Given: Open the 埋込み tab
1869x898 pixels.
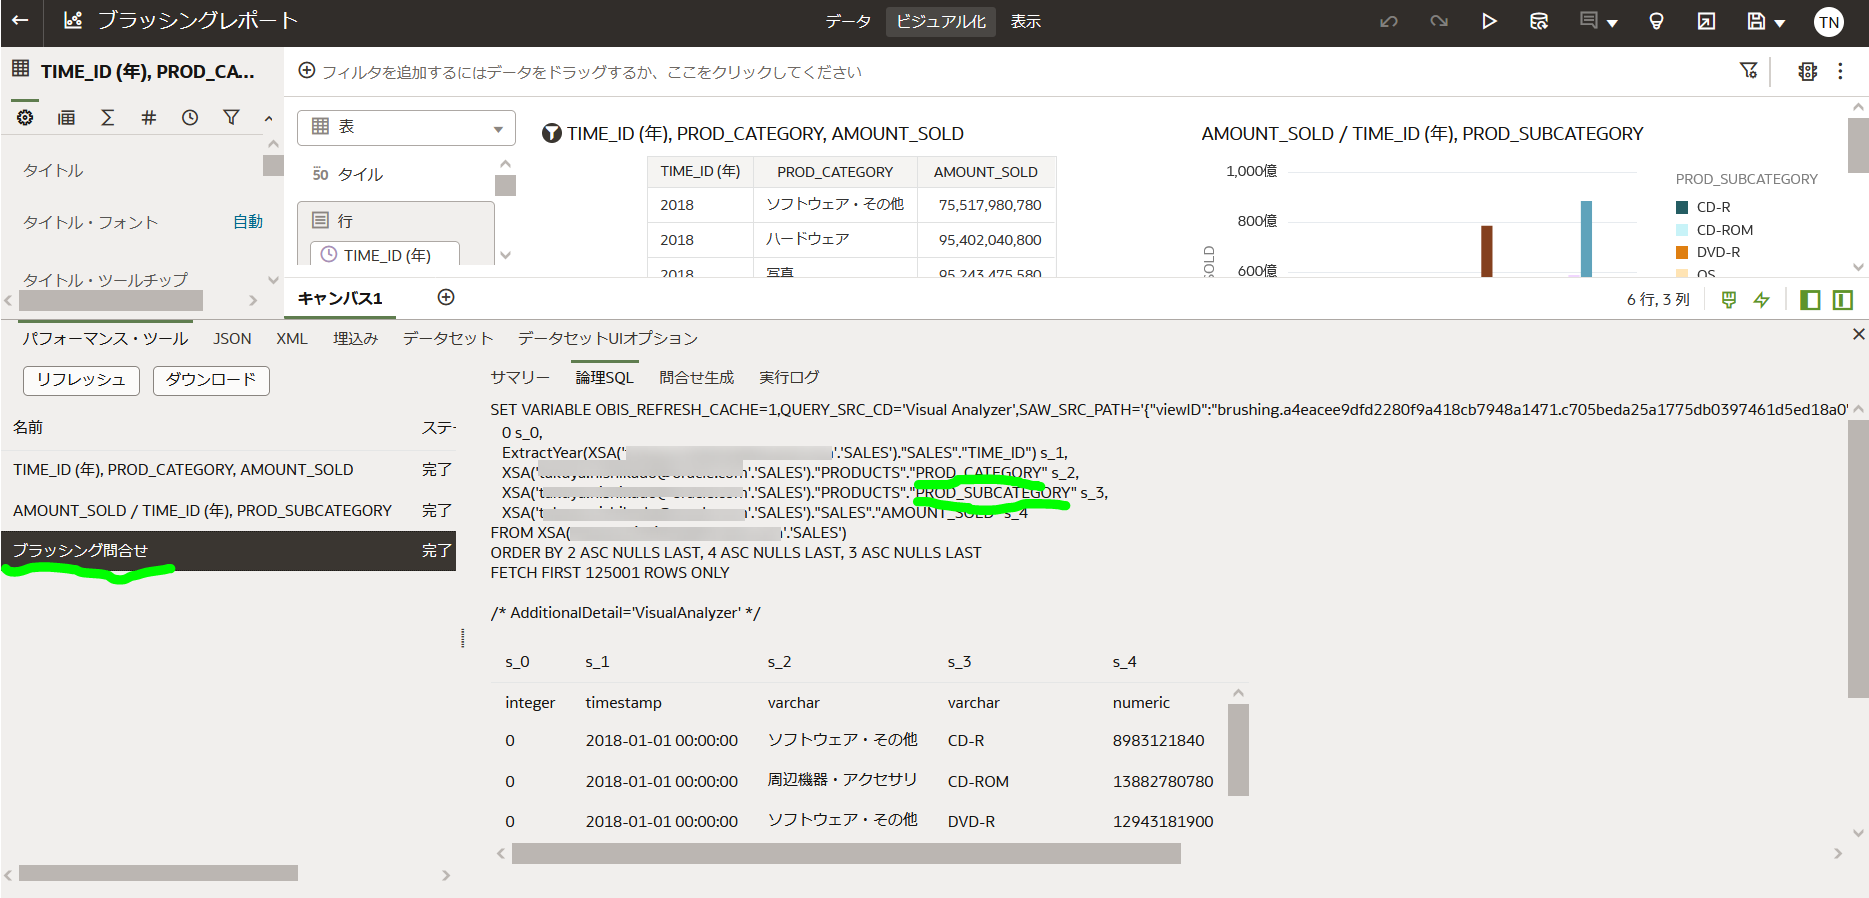Looking at the screenshot, I should point(355,338).
